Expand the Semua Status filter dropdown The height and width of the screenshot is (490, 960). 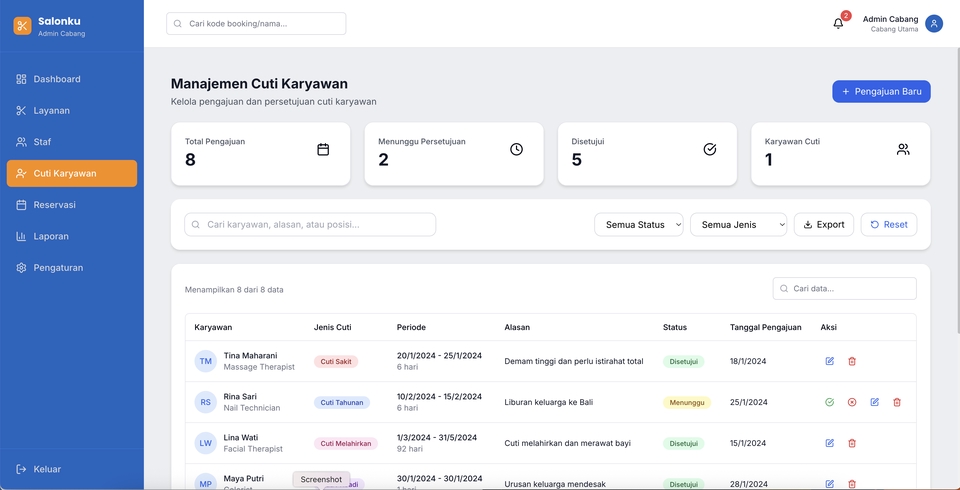coord(639,225)
